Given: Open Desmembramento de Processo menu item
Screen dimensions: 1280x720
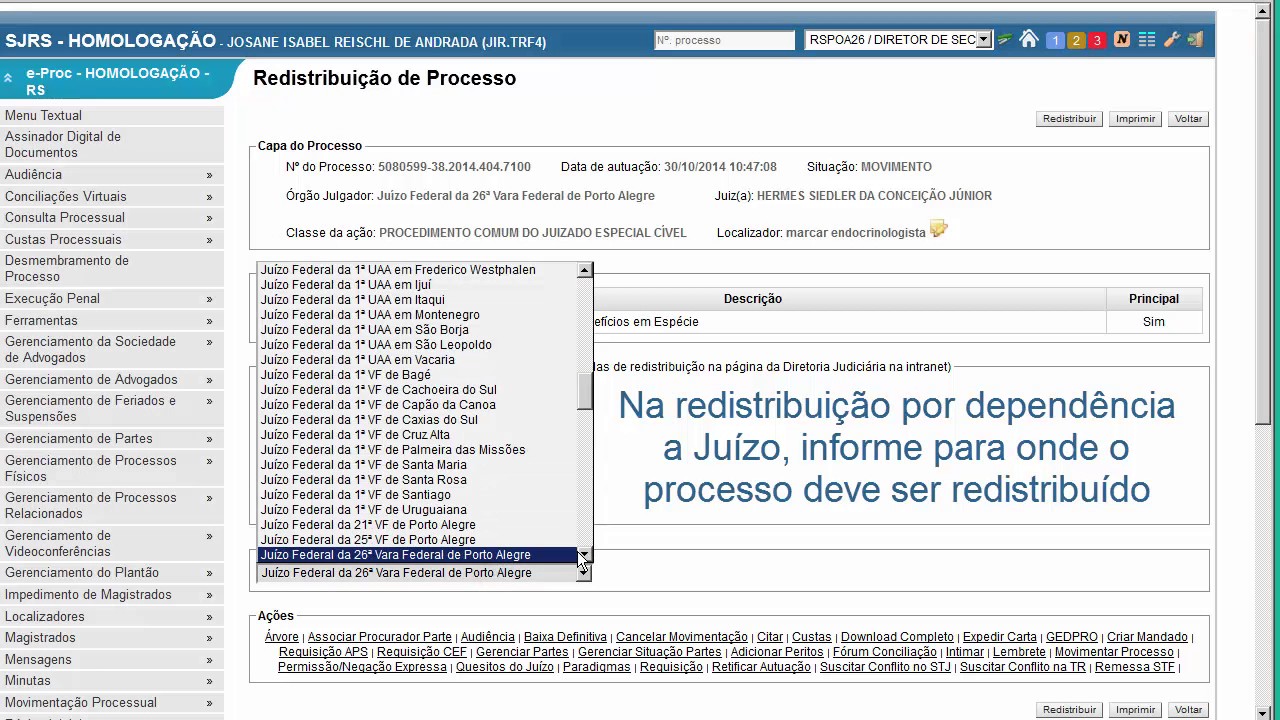Looking at the screenshot, I should [x=112, y=268].
